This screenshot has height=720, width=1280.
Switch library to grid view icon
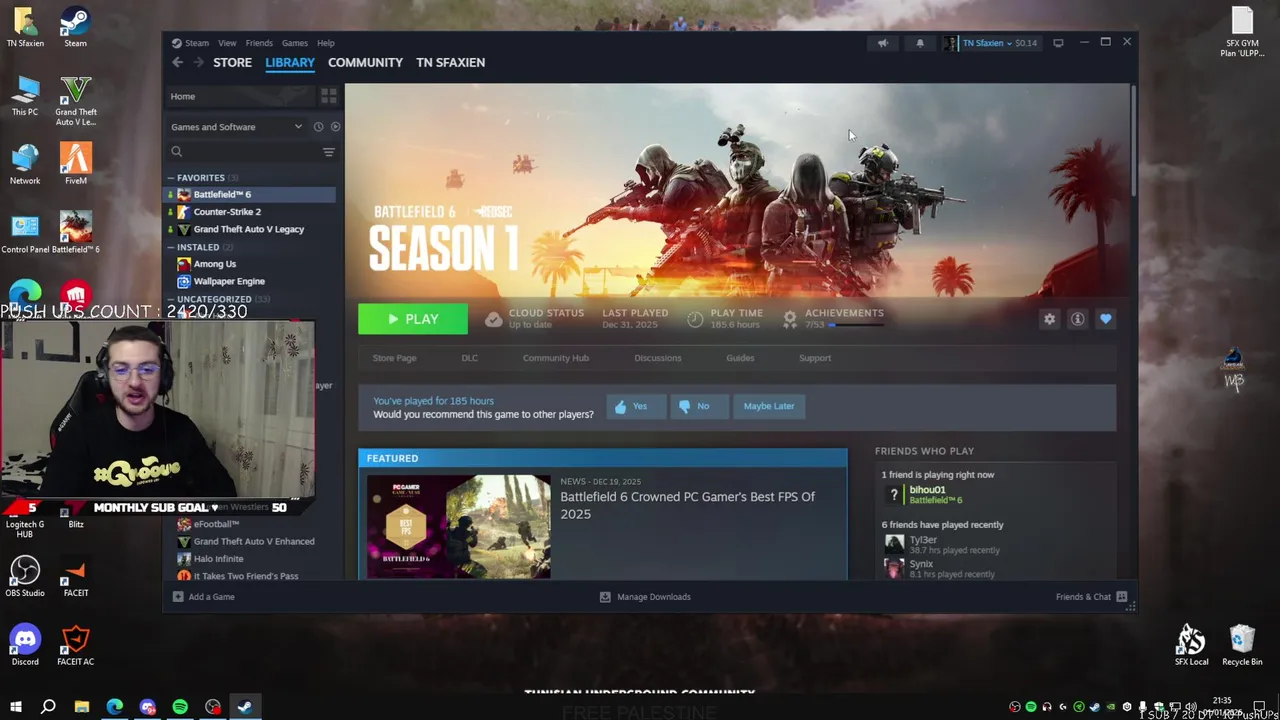(x=328, y=96)
